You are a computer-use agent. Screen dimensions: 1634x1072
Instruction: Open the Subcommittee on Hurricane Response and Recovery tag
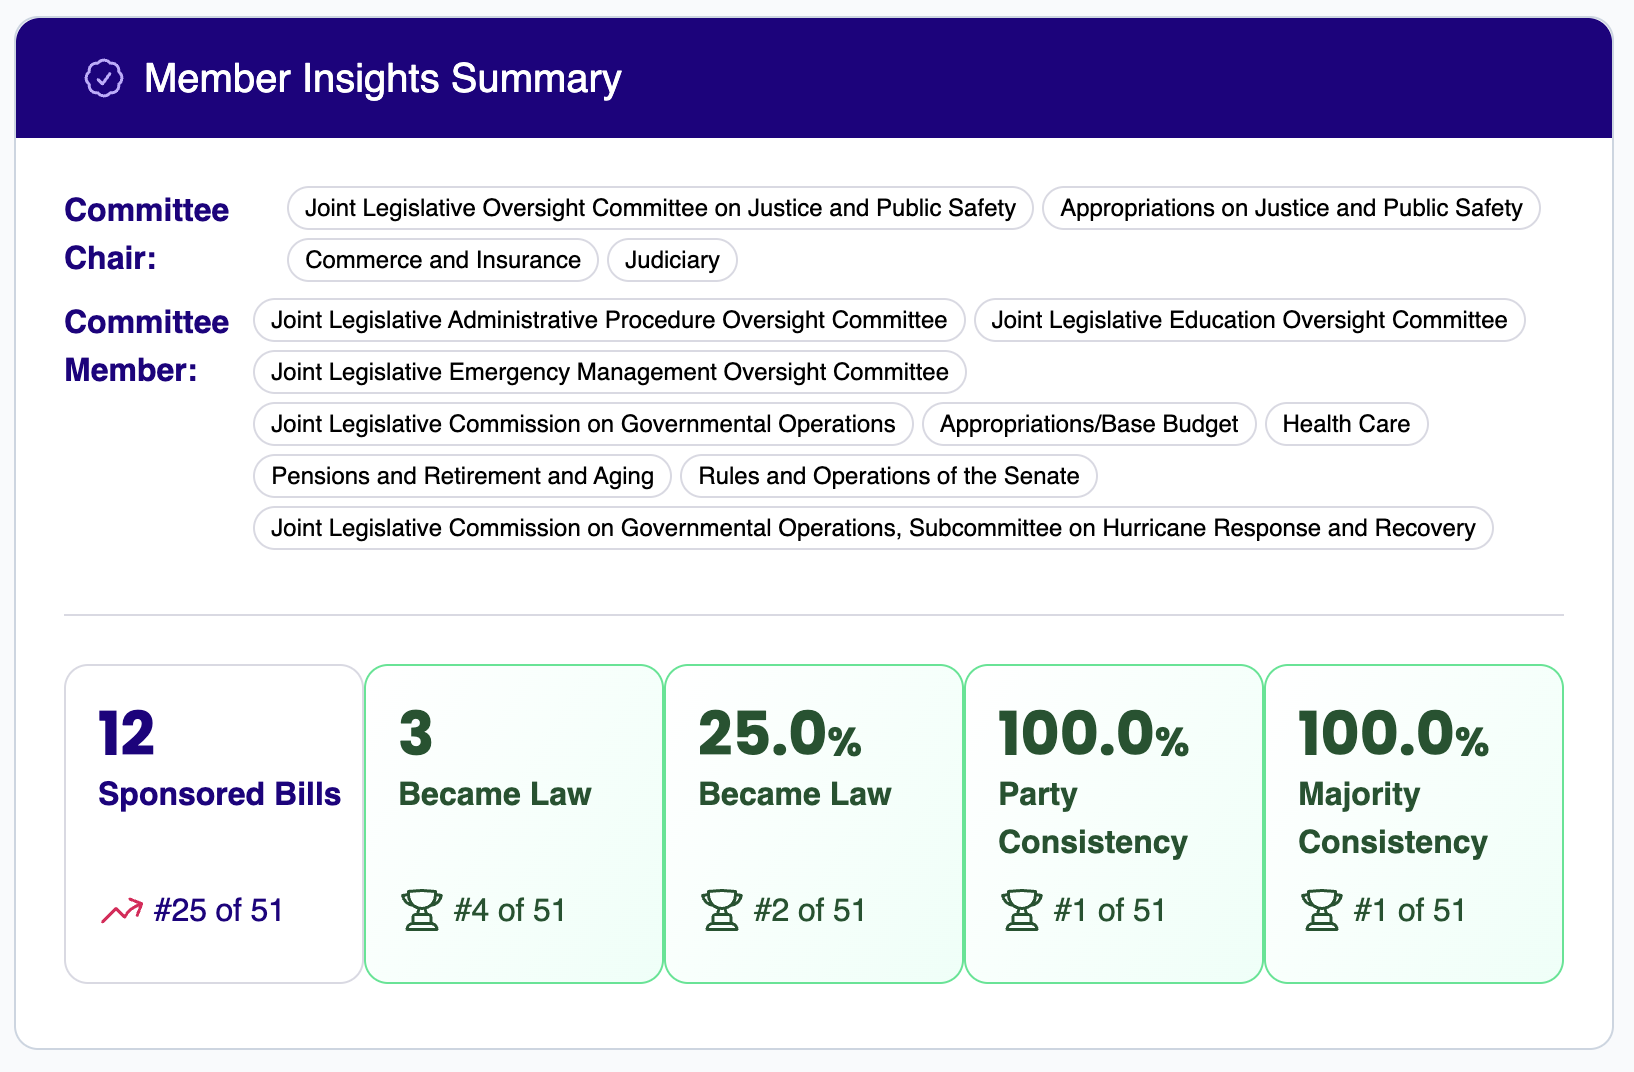click(x=873, y=528)
